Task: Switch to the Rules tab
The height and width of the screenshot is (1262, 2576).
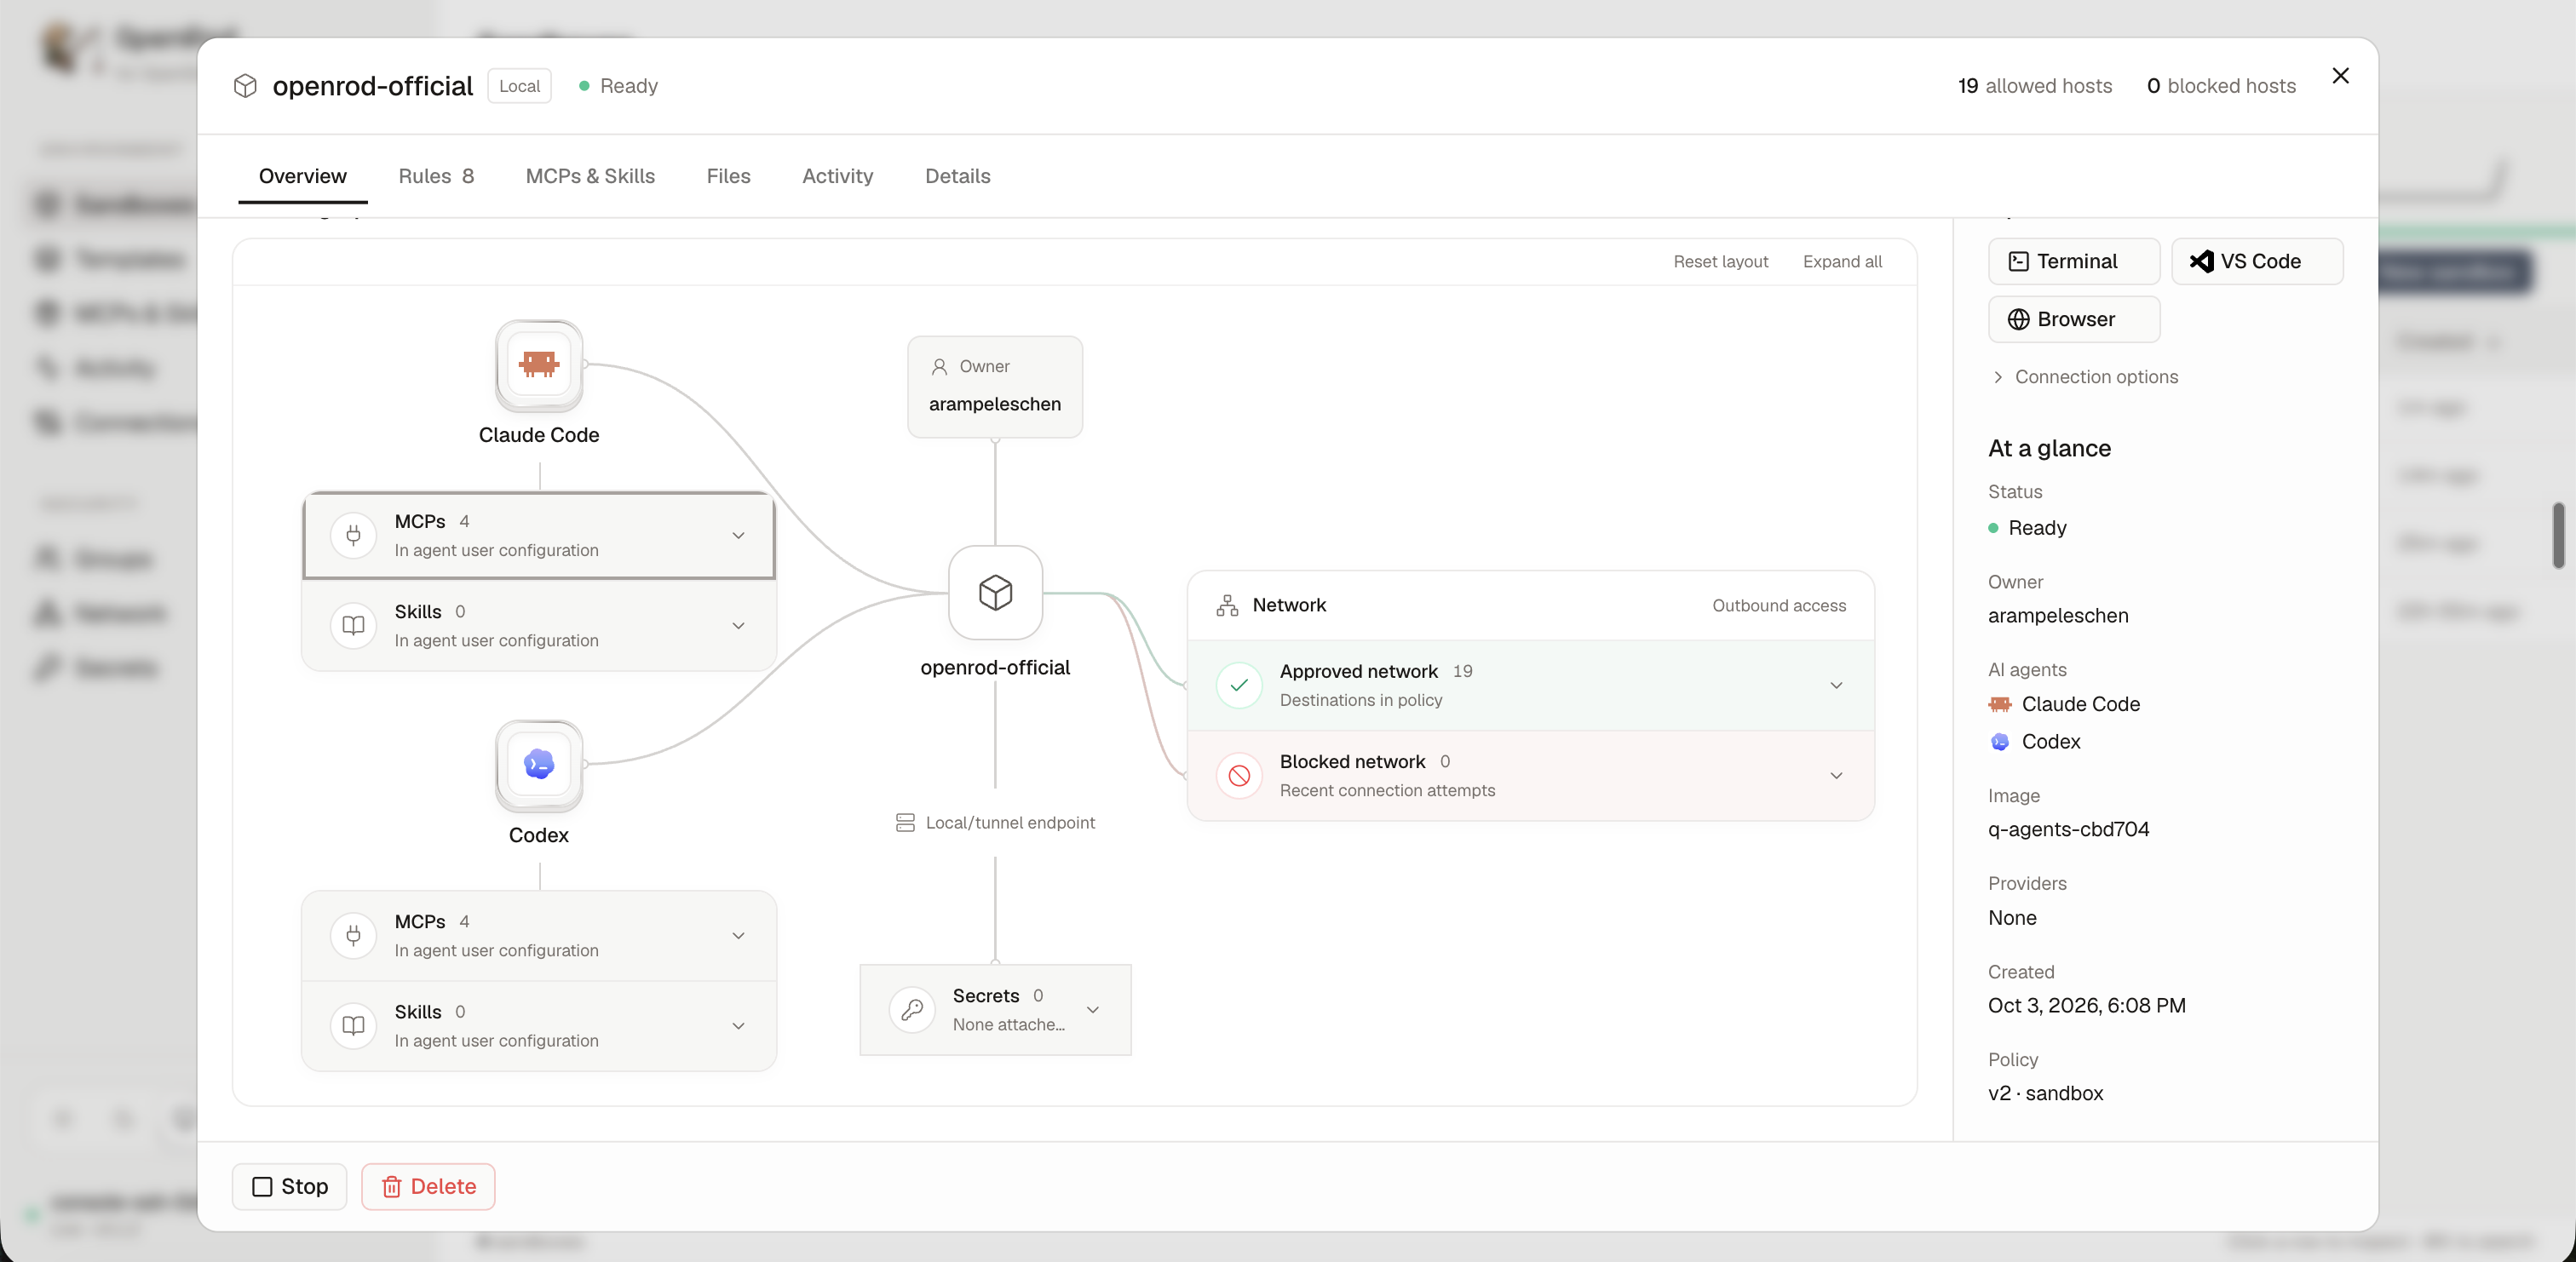Action: coord(436,176)
